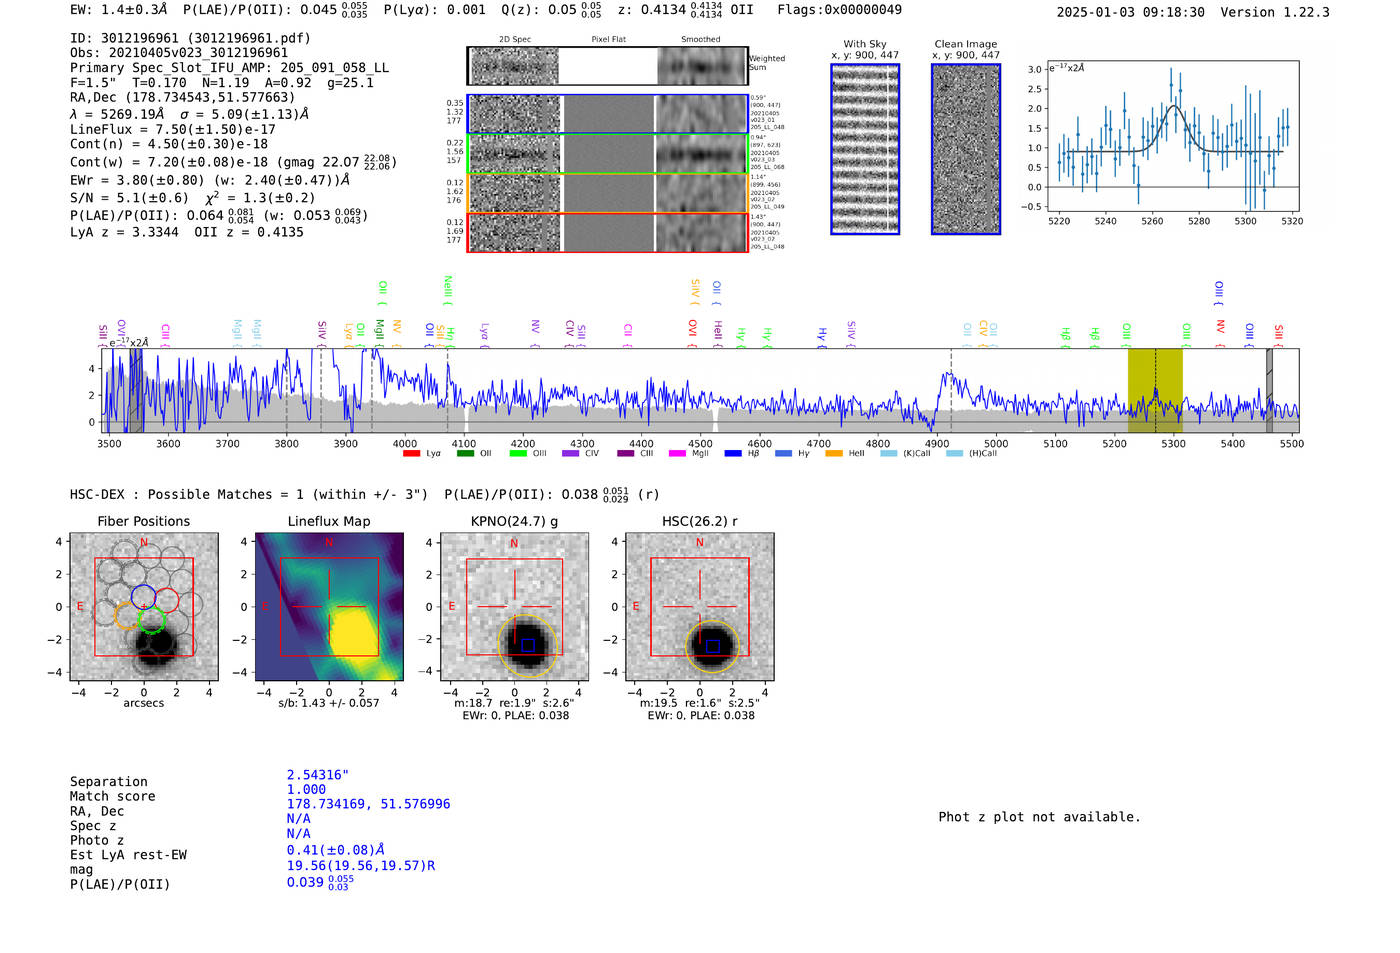Screen dimensions: 1400x953
Task: Select the LyA z = 3.3344 value
Action: tap(124, 232)
